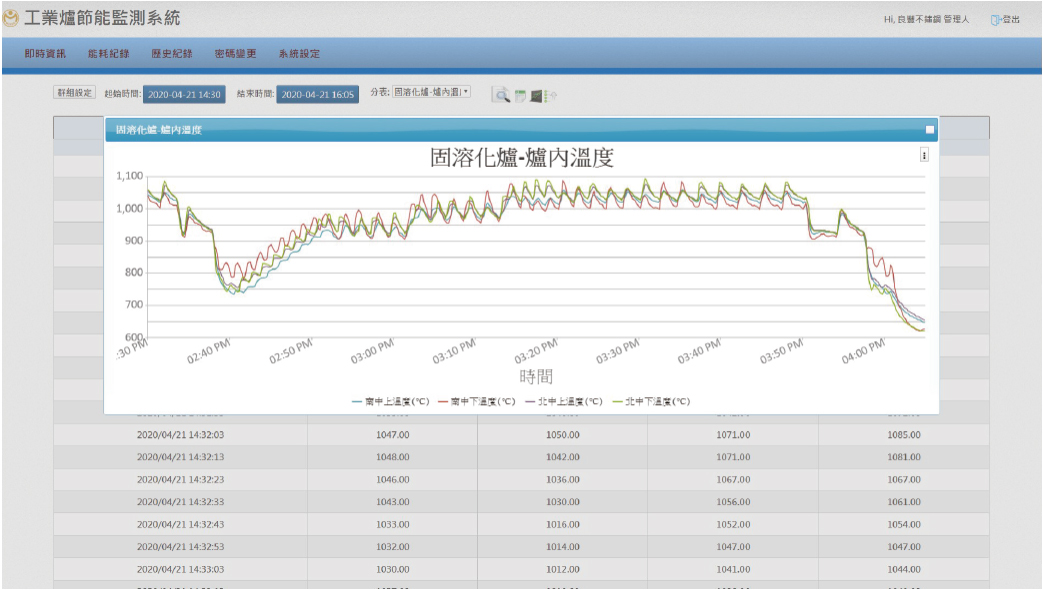Click the 03:00 PM label on the time axis
1043x590 pixels.
pyautogui.click(x=372, y=351)
